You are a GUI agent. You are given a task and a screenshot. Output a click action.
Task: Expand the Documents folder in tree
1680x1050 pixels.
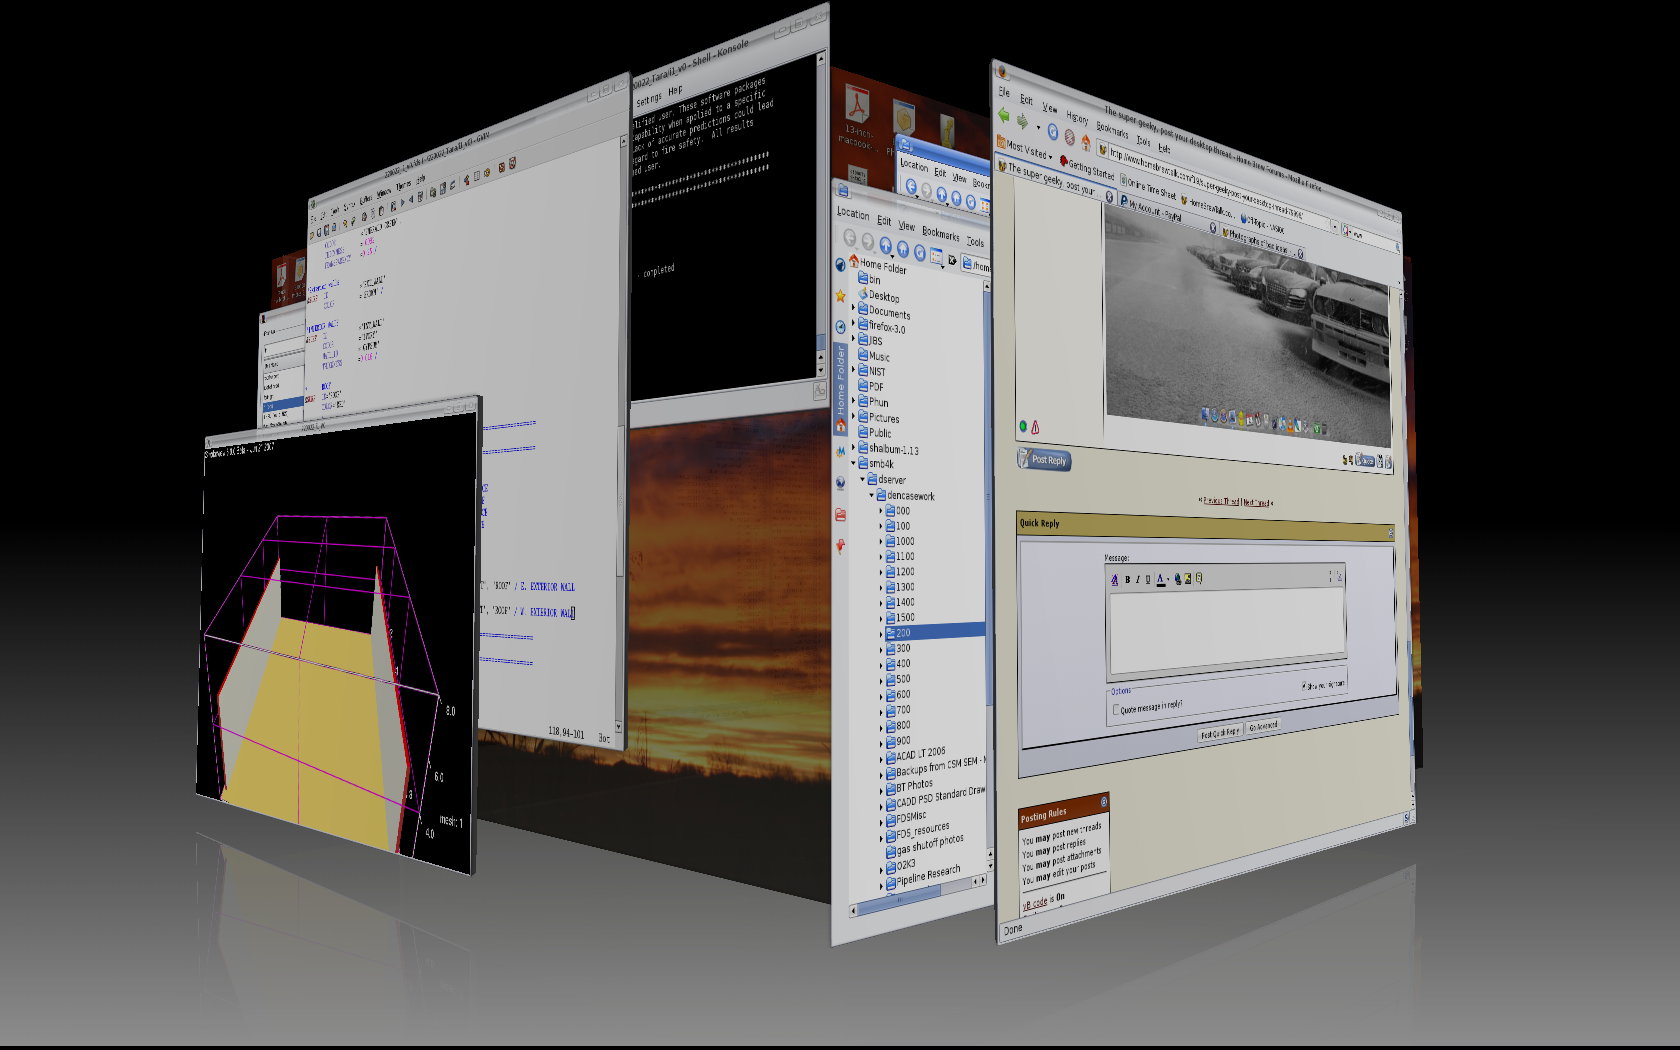pyautogui.click(x=853, y=307)
